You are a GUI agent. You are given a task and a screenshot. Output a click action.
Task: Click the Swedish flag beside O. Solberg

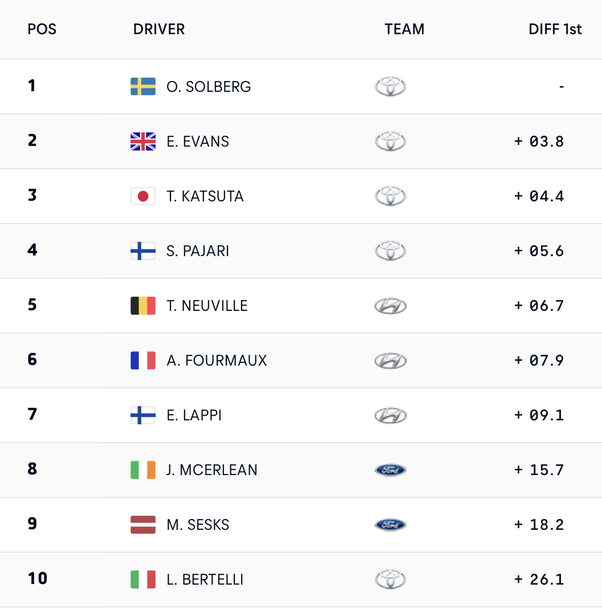[x=143, y=87]
